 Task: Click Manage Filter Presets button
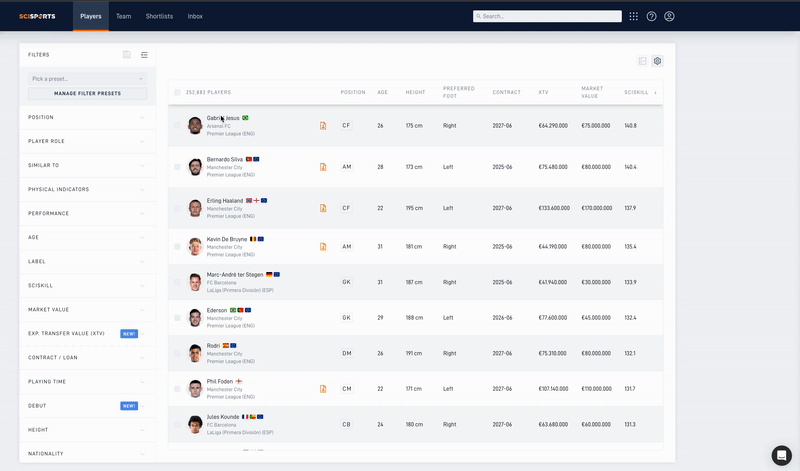click(87, 93)
